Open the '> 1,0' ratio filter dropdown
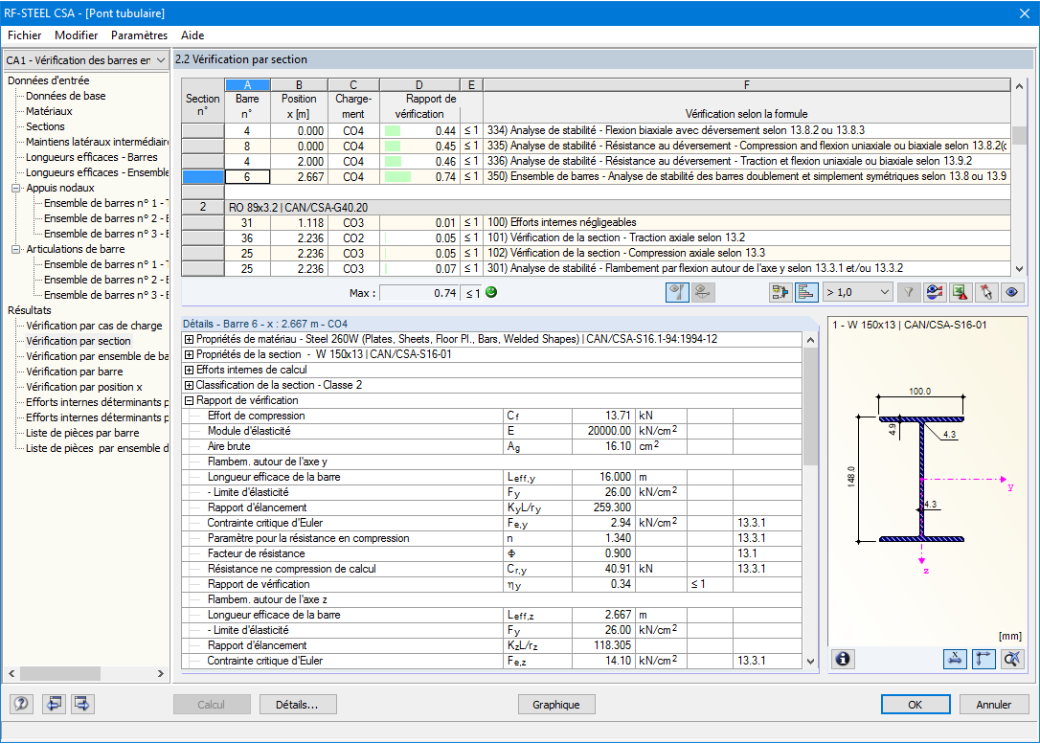This screenshot has width=1040, height=744. pos(858,292)
